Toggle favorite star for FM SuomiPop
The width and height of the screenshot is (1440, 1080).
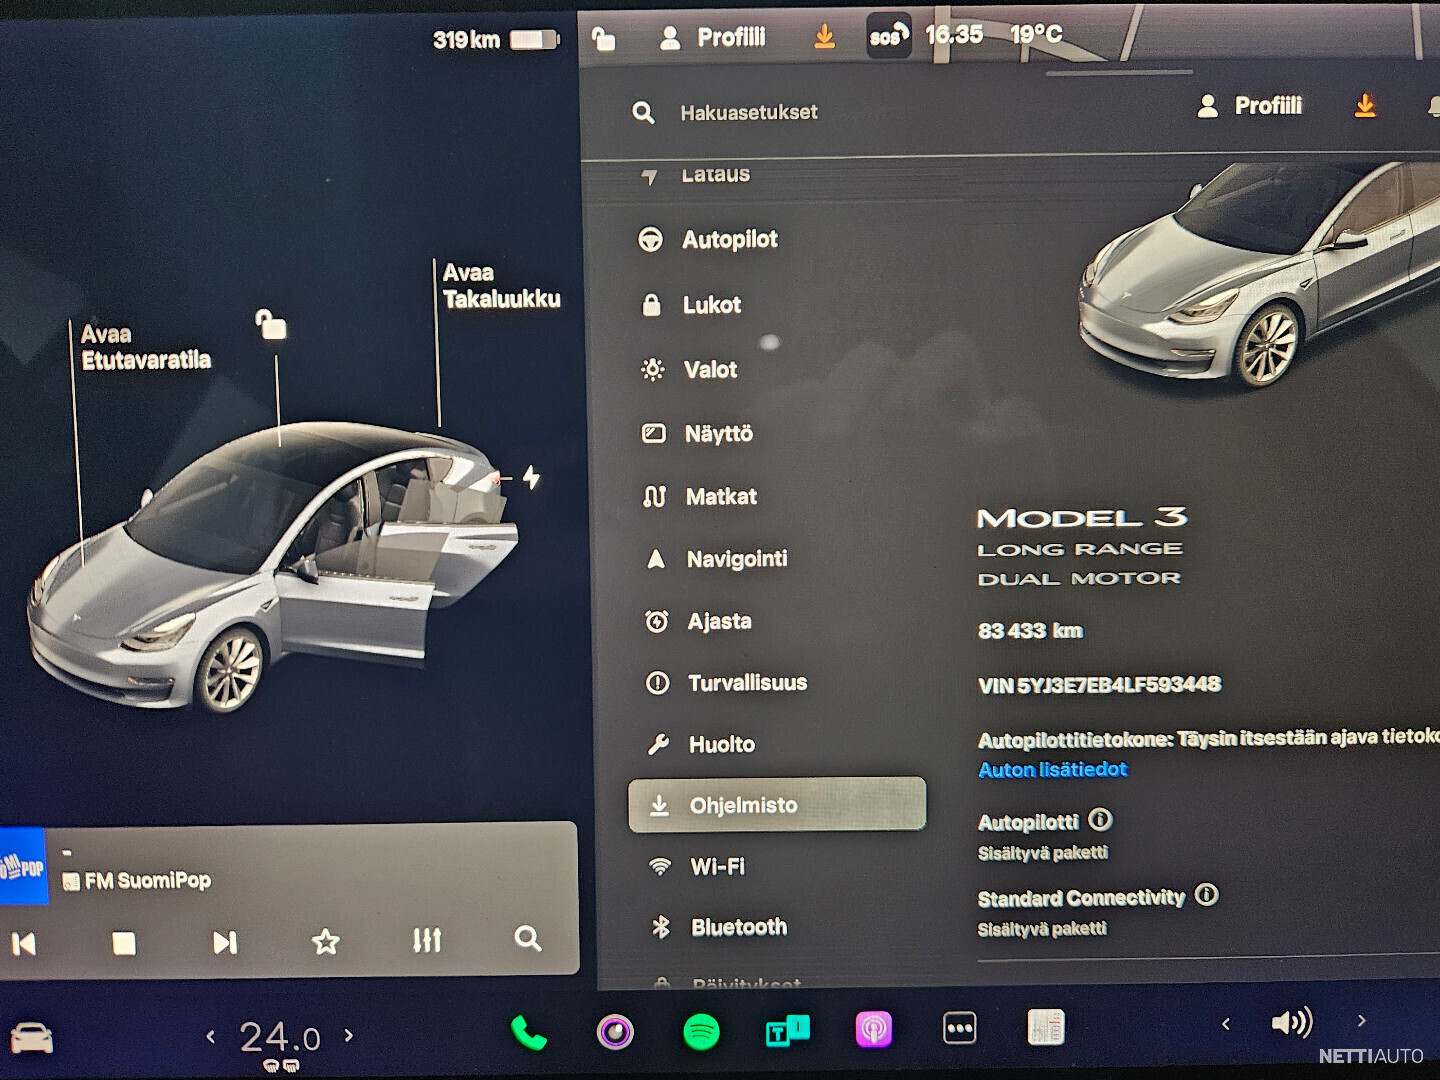point(326,941)
